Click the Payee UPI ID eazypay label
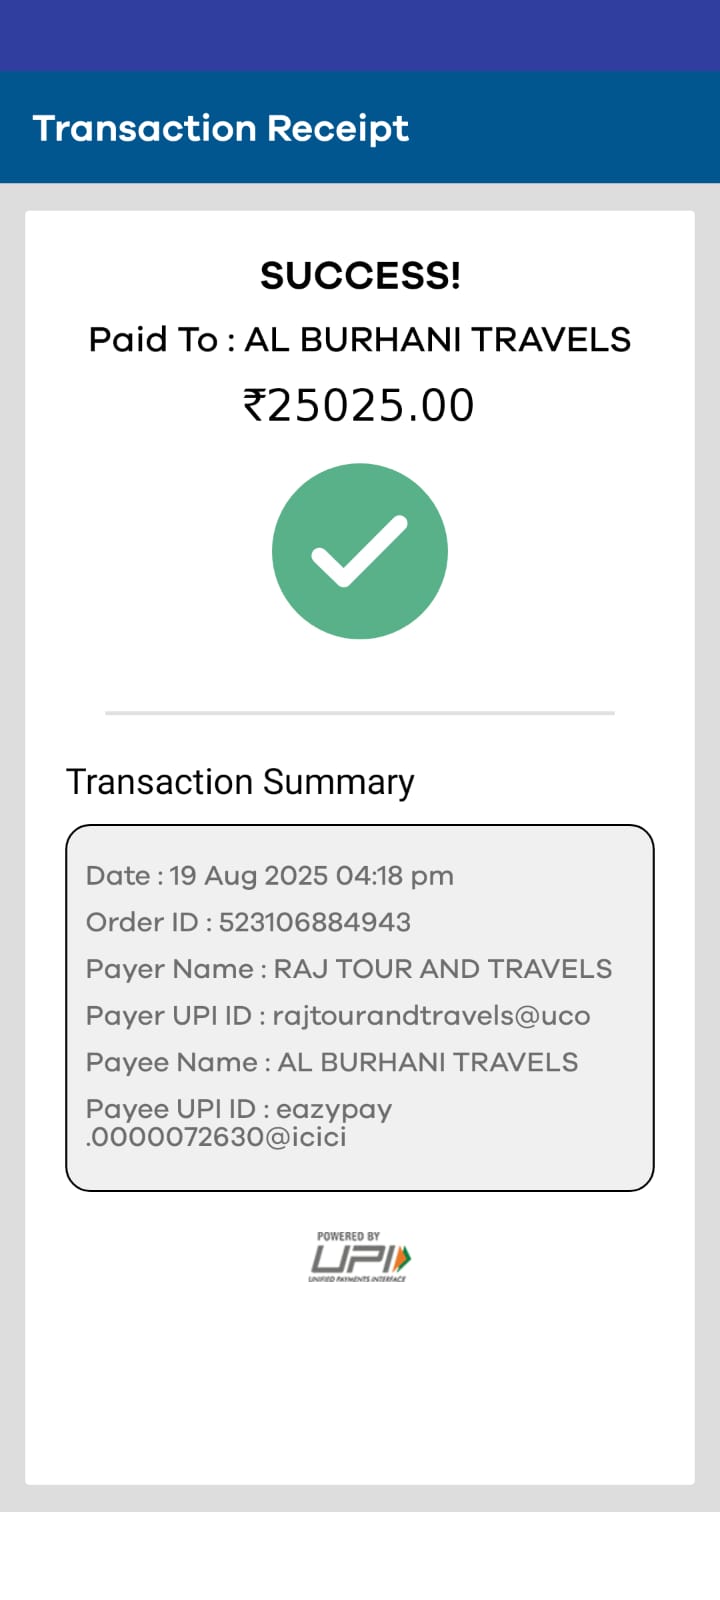720x1600 pixels. click(x=239, y=1109)
